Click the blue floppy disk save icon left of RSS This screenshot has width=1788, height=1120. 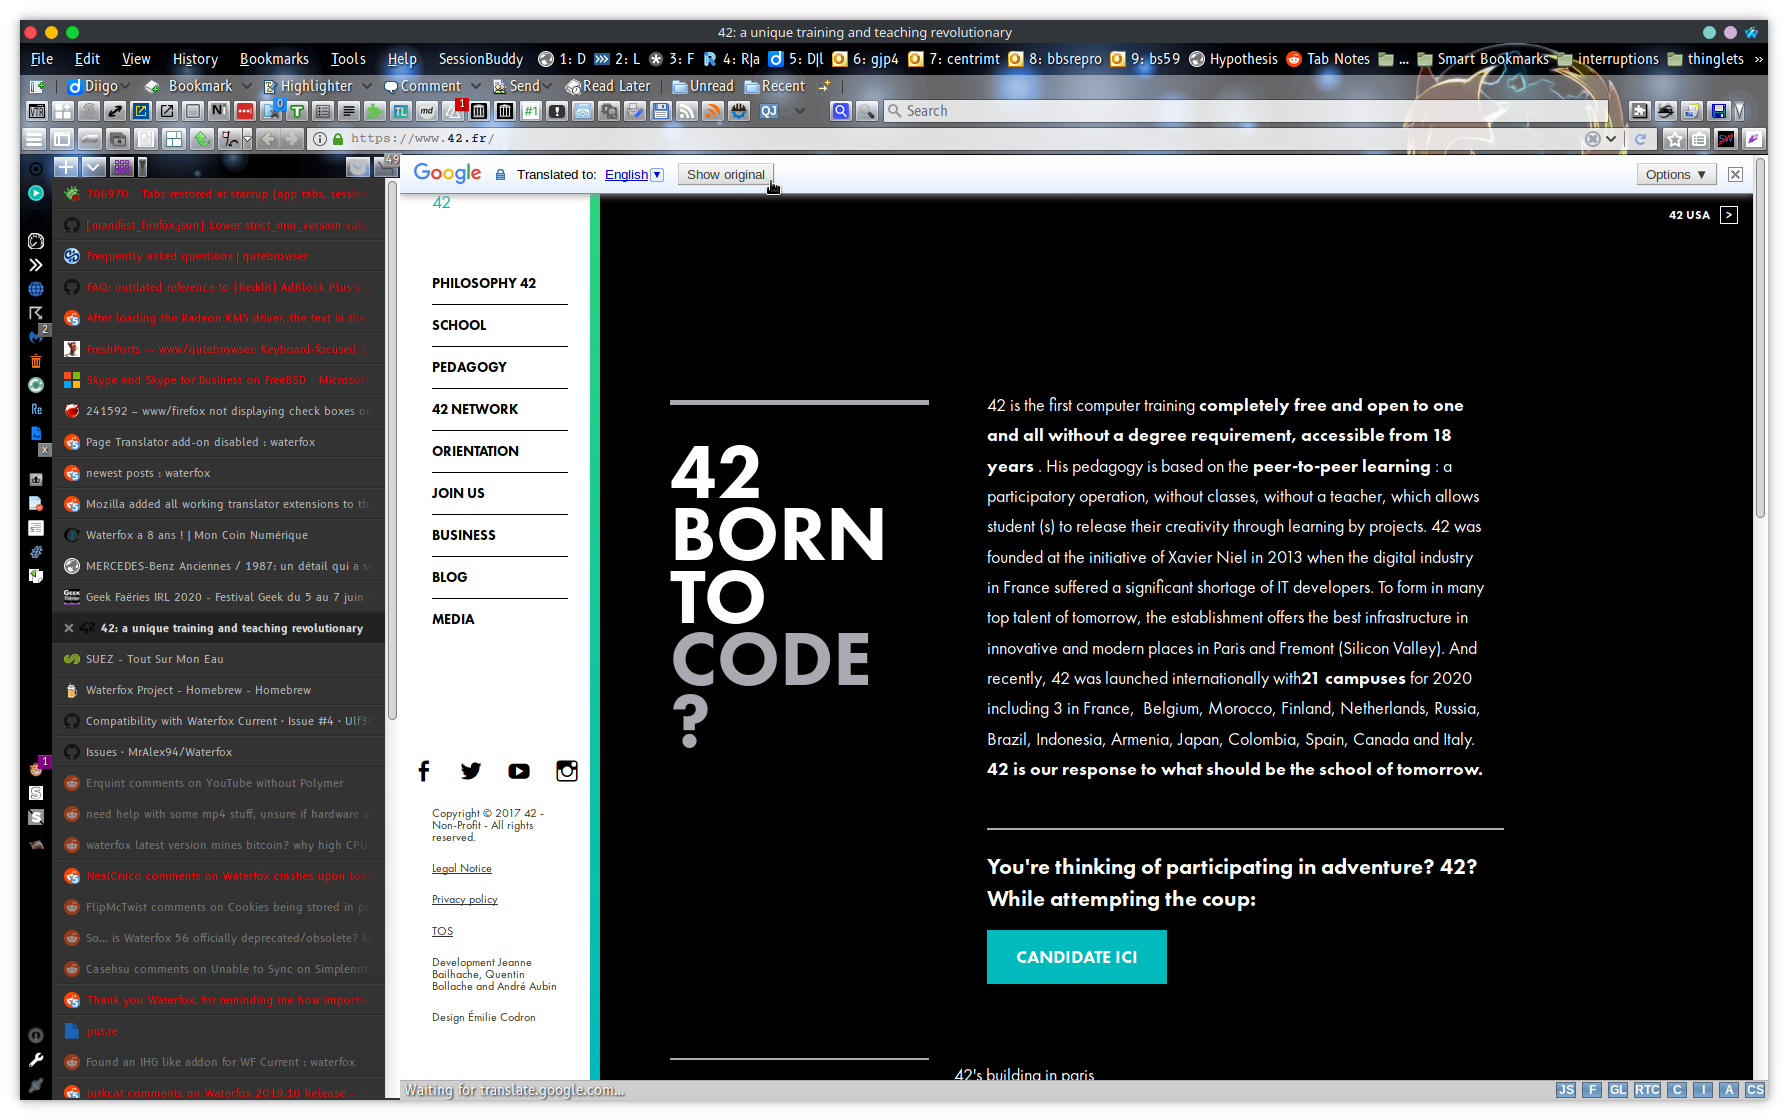(x=661, y=111)
